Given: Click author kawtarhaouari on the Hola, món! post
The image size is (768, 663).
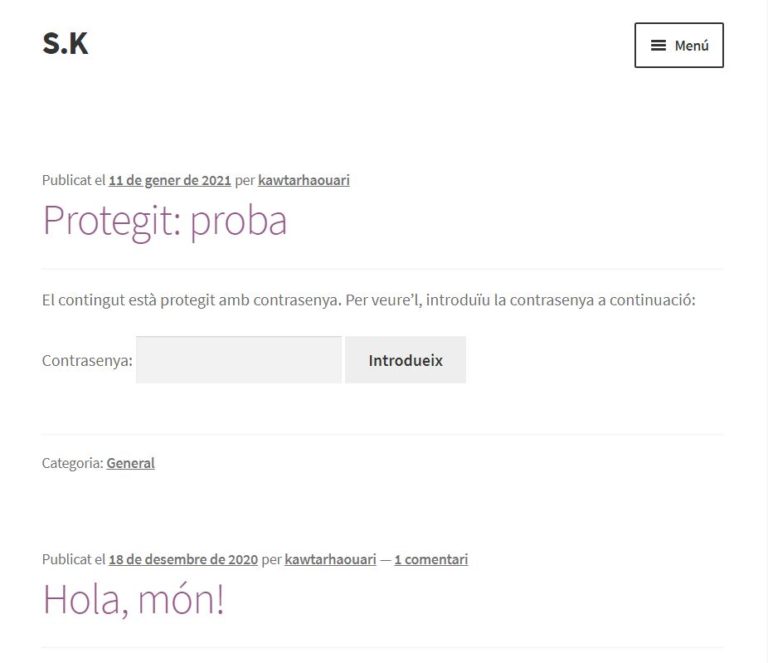Looking at the screenshot, I should (330, 560).
